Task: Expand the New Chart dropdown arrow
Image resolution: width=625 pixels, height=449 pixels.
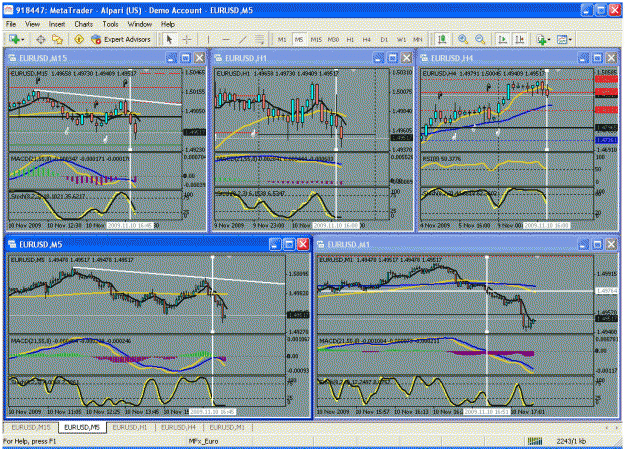Action: [23, 39]
